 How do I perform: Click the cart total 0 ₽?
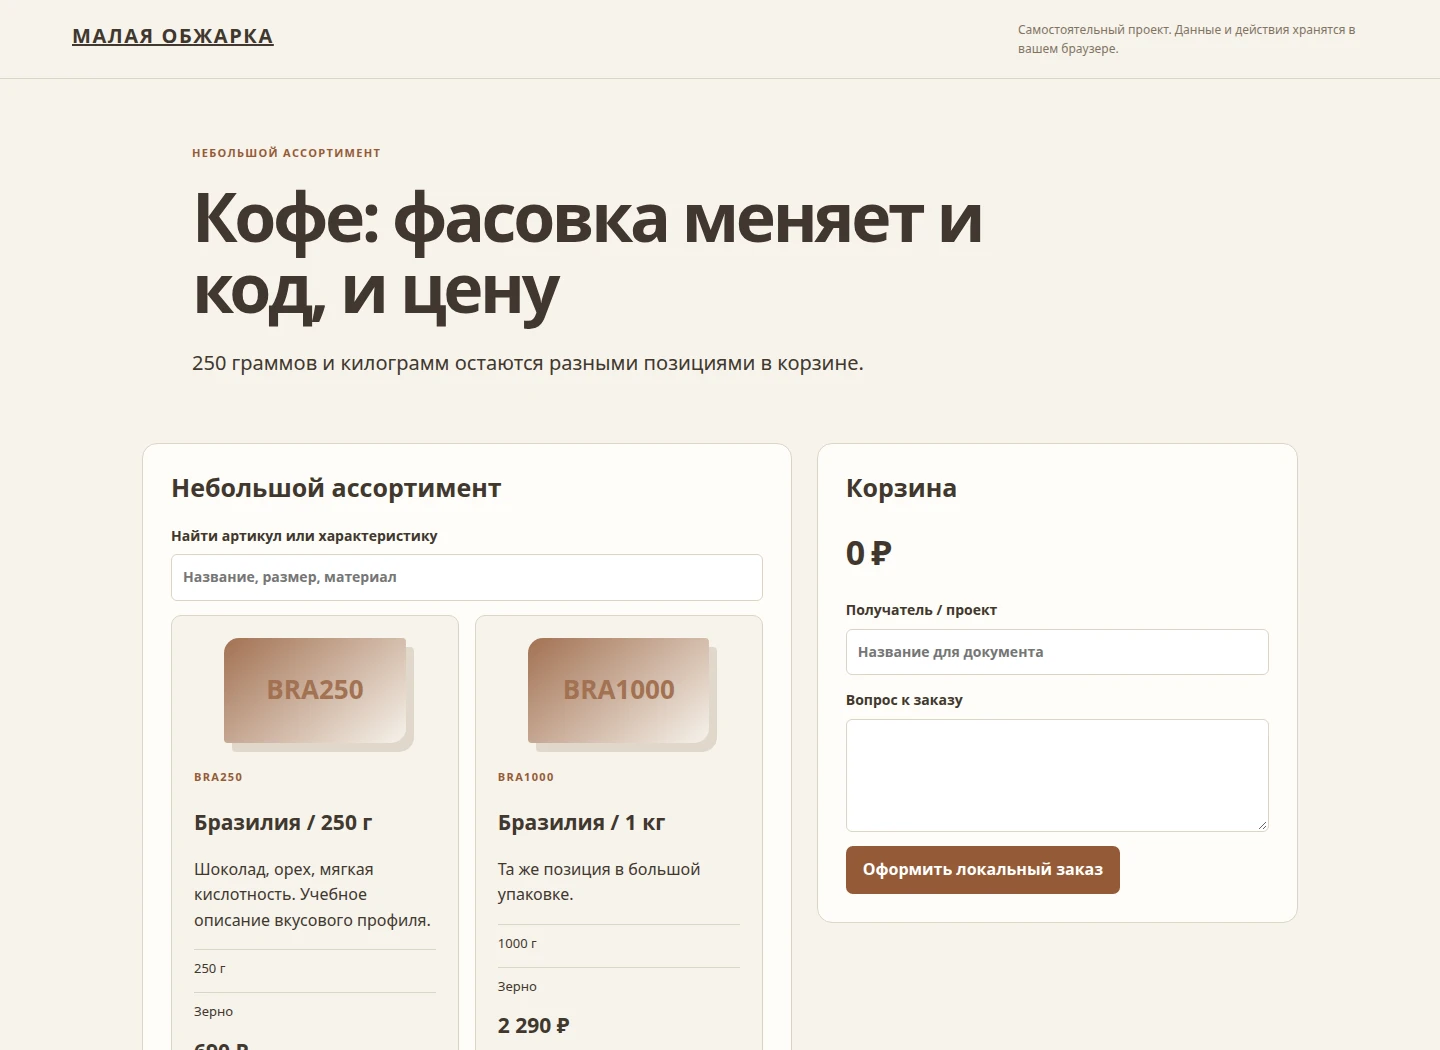click(x=869, y=553)
